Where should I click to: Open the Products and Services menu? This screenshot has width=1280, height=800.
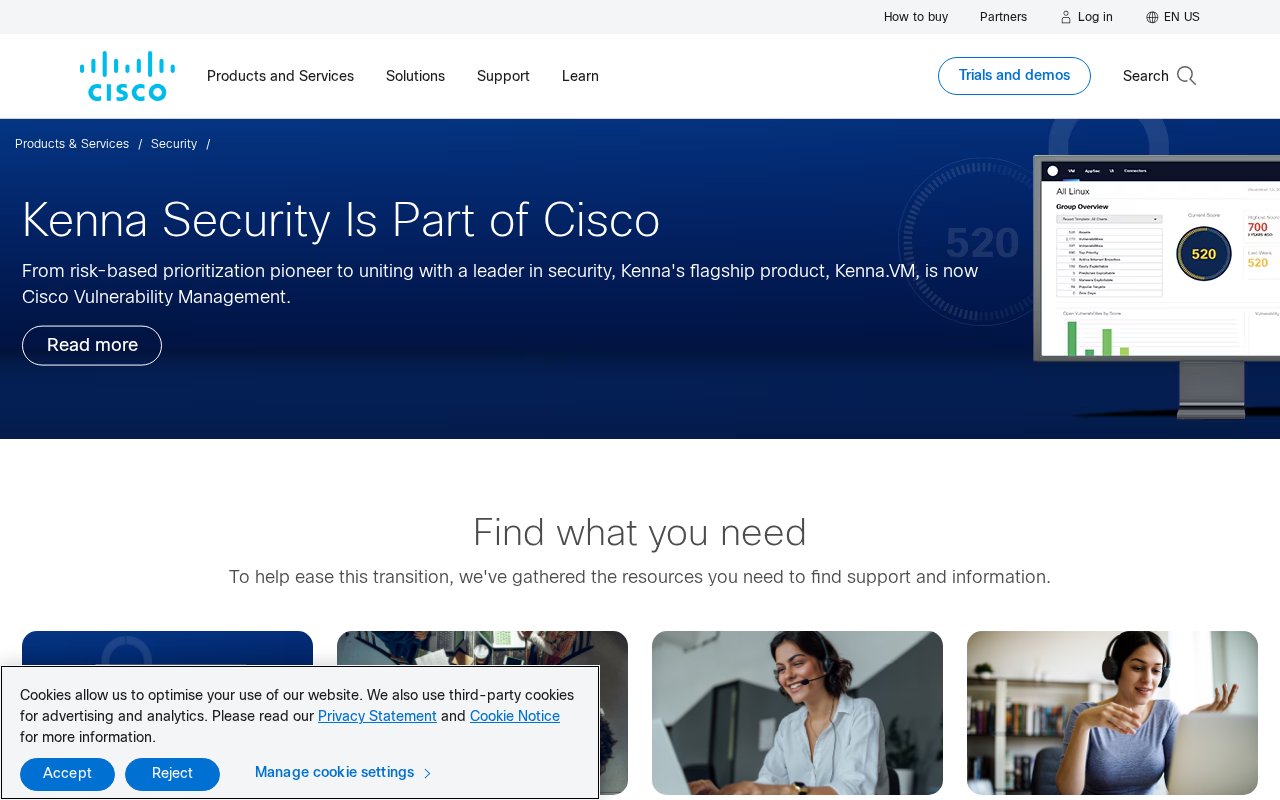click(x=280, y=76)
